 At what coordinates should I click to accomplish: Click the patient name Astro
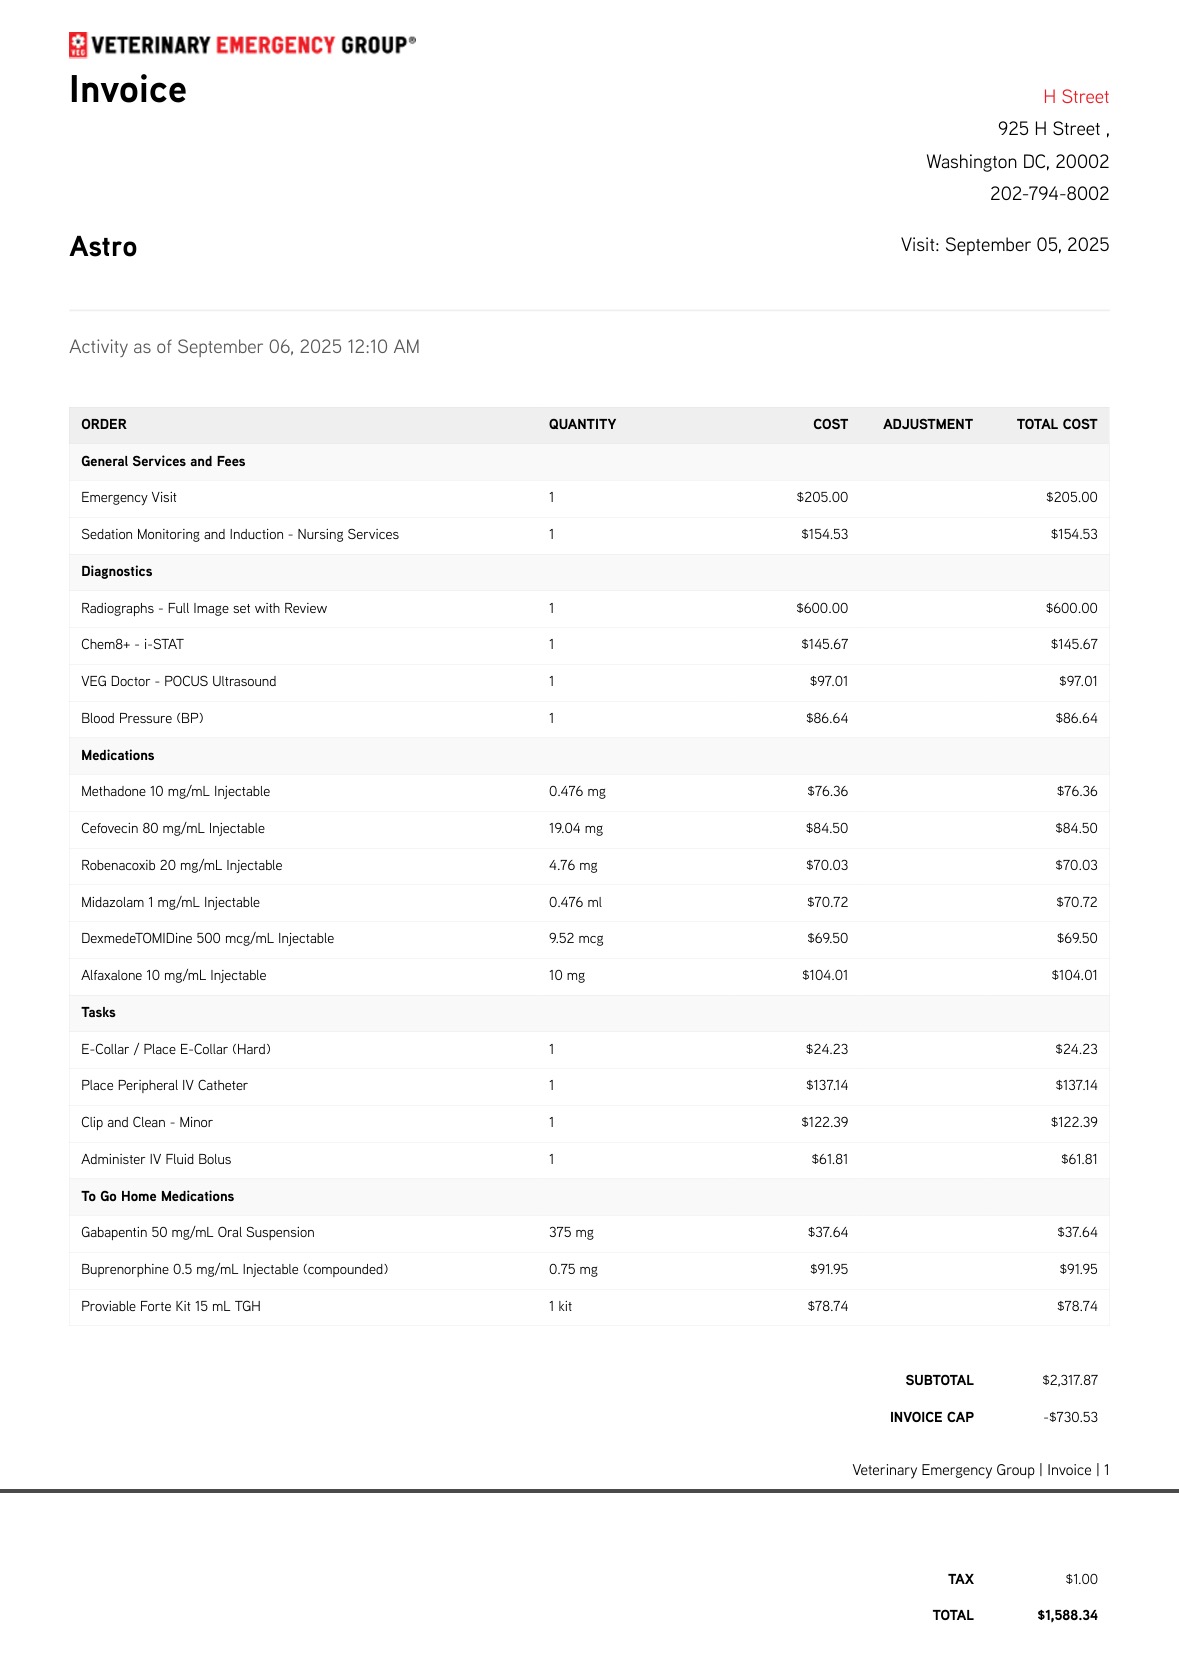(x=103, y=247)
